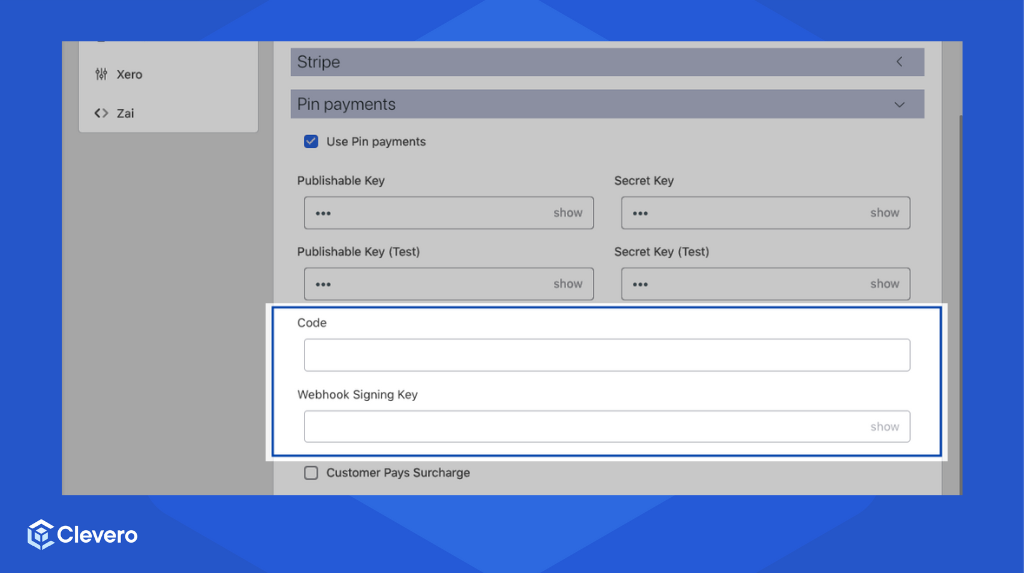Uncheck the Use Pin payments checkbox
The width and height of the screenshot is (1024, 573).
tap(311, 142)
